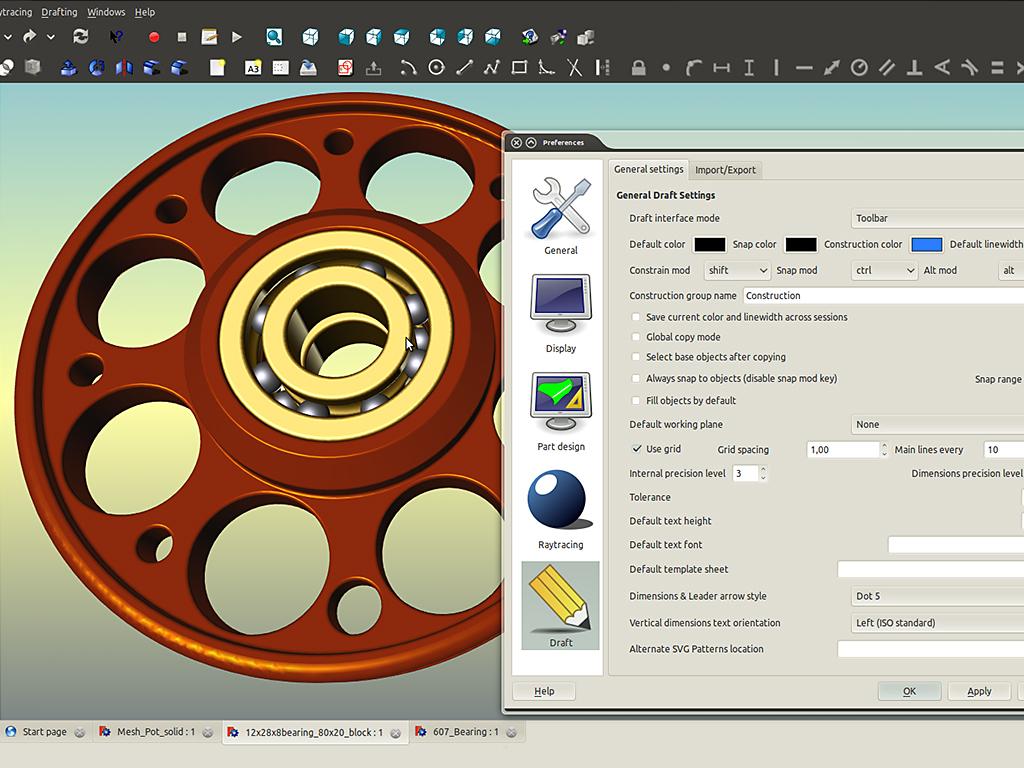
Task: Pick the Default color swatch
Action: click(709, 244)
